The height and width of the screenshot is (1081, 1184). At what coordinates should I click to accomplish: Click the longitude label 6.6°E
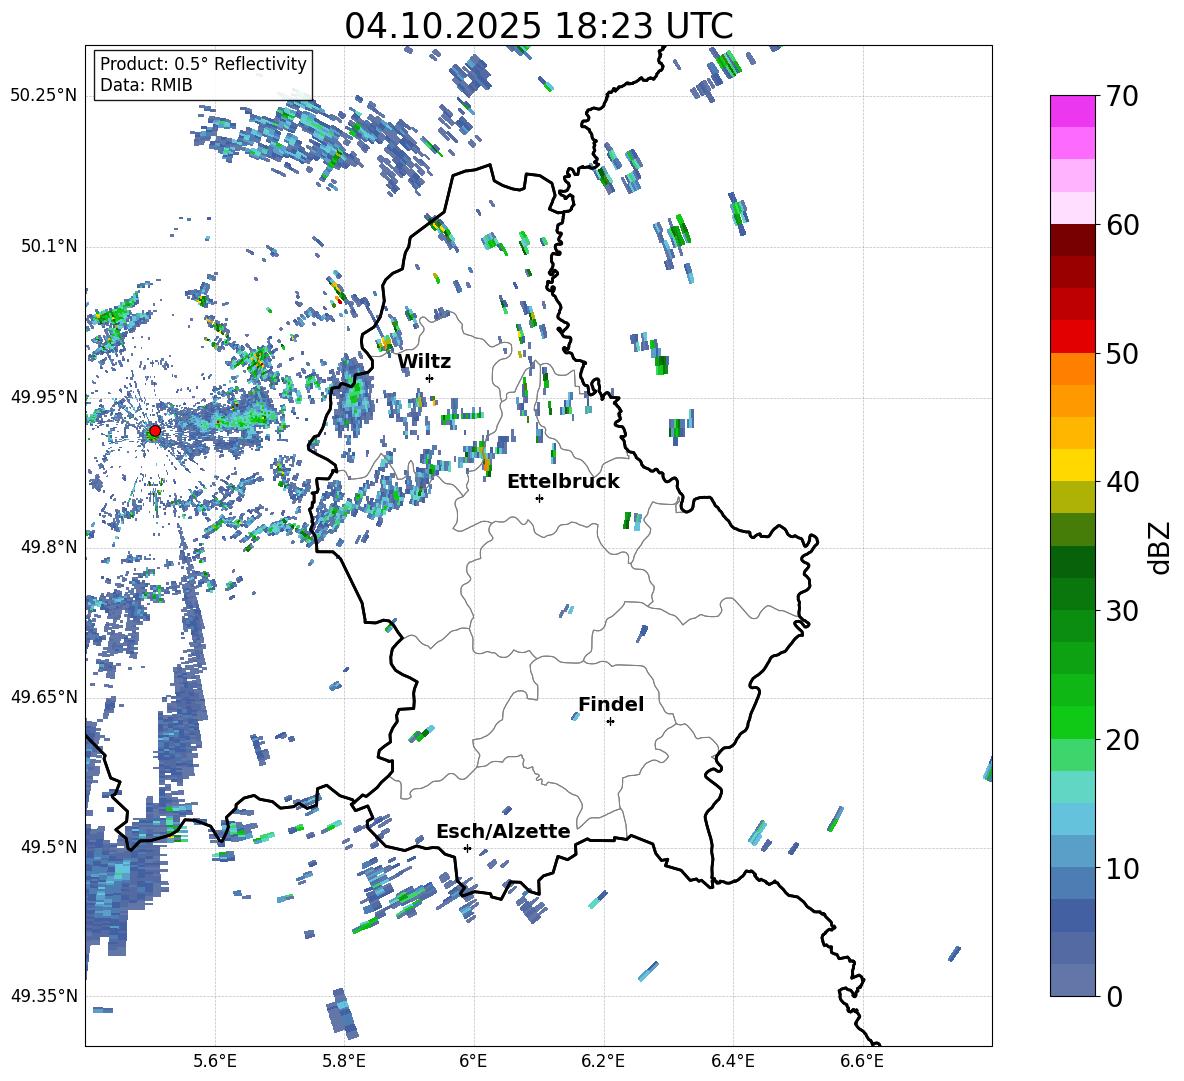[x=862, y=1061]
